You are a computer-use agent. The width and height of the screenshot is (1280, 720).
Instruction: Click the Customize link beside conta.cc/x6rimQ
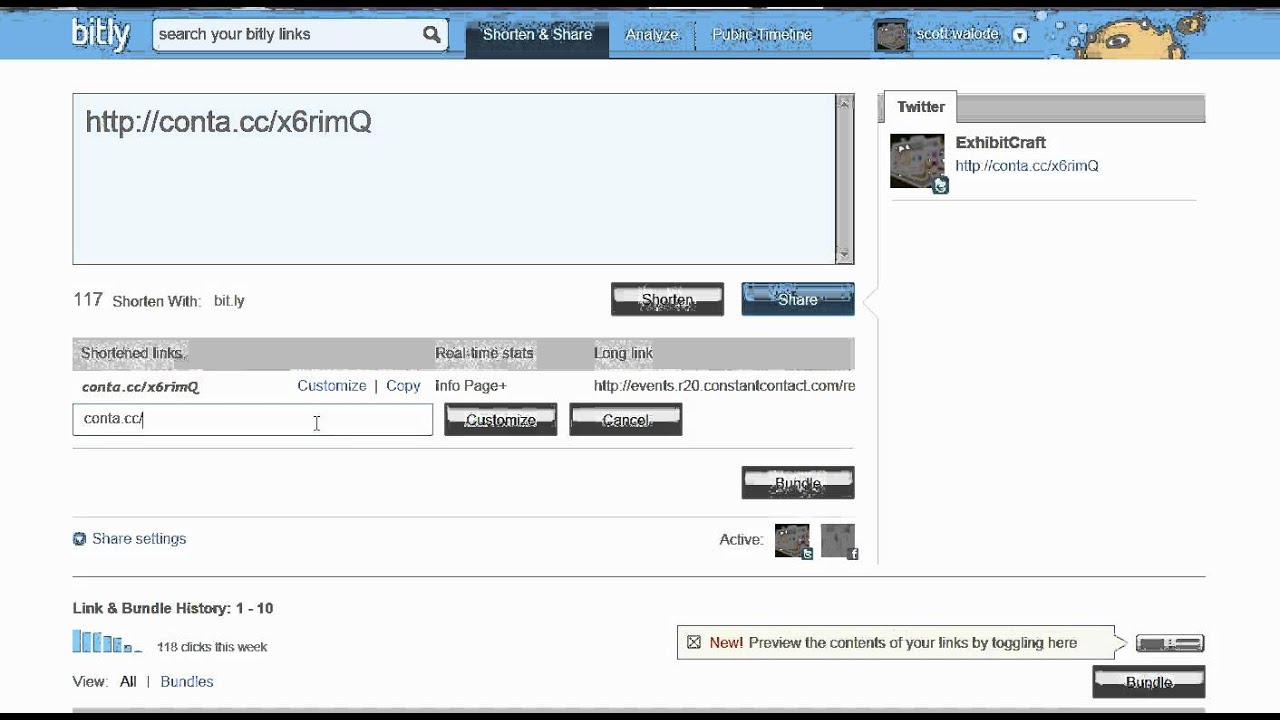[332, 386]
